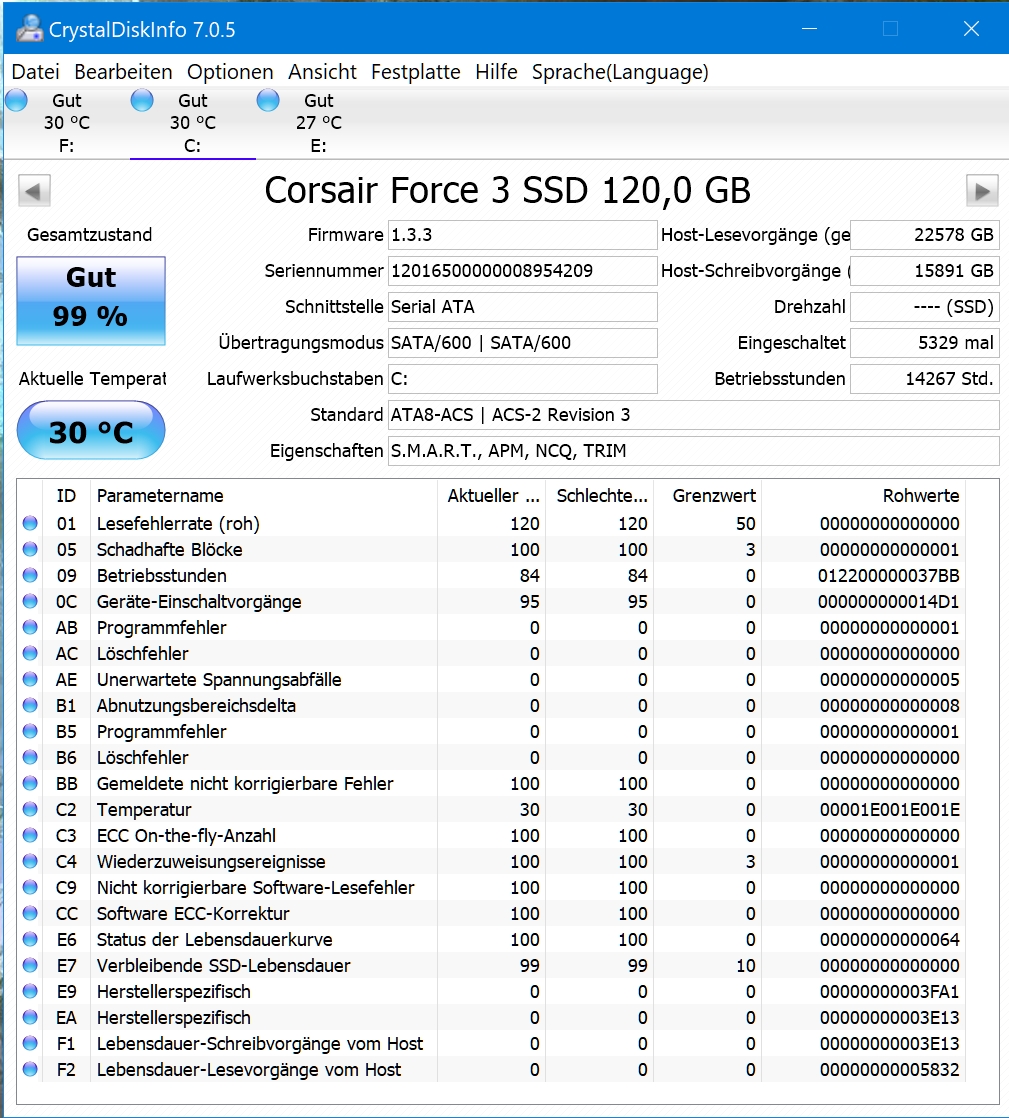This screenshot has width=1009, height=1118.
Task: Click the ID column header
Action: 66,496
